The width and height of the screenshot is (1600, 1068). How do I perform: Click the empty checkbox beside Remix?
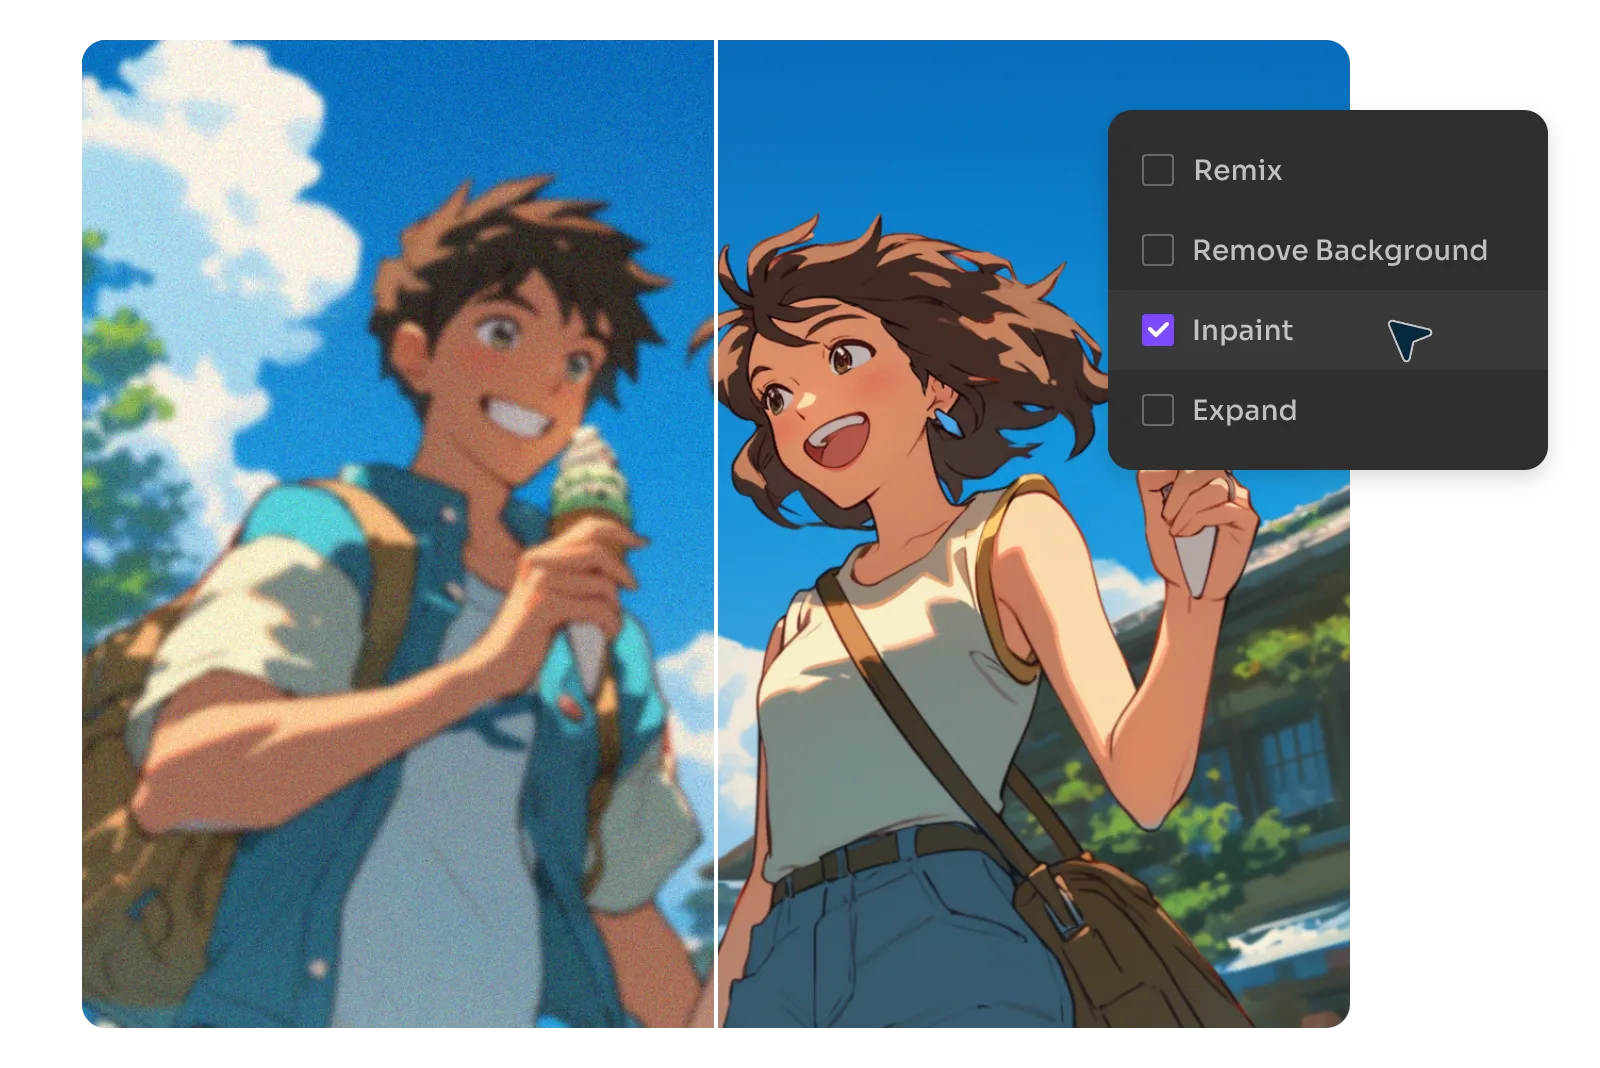(1157, 170)
